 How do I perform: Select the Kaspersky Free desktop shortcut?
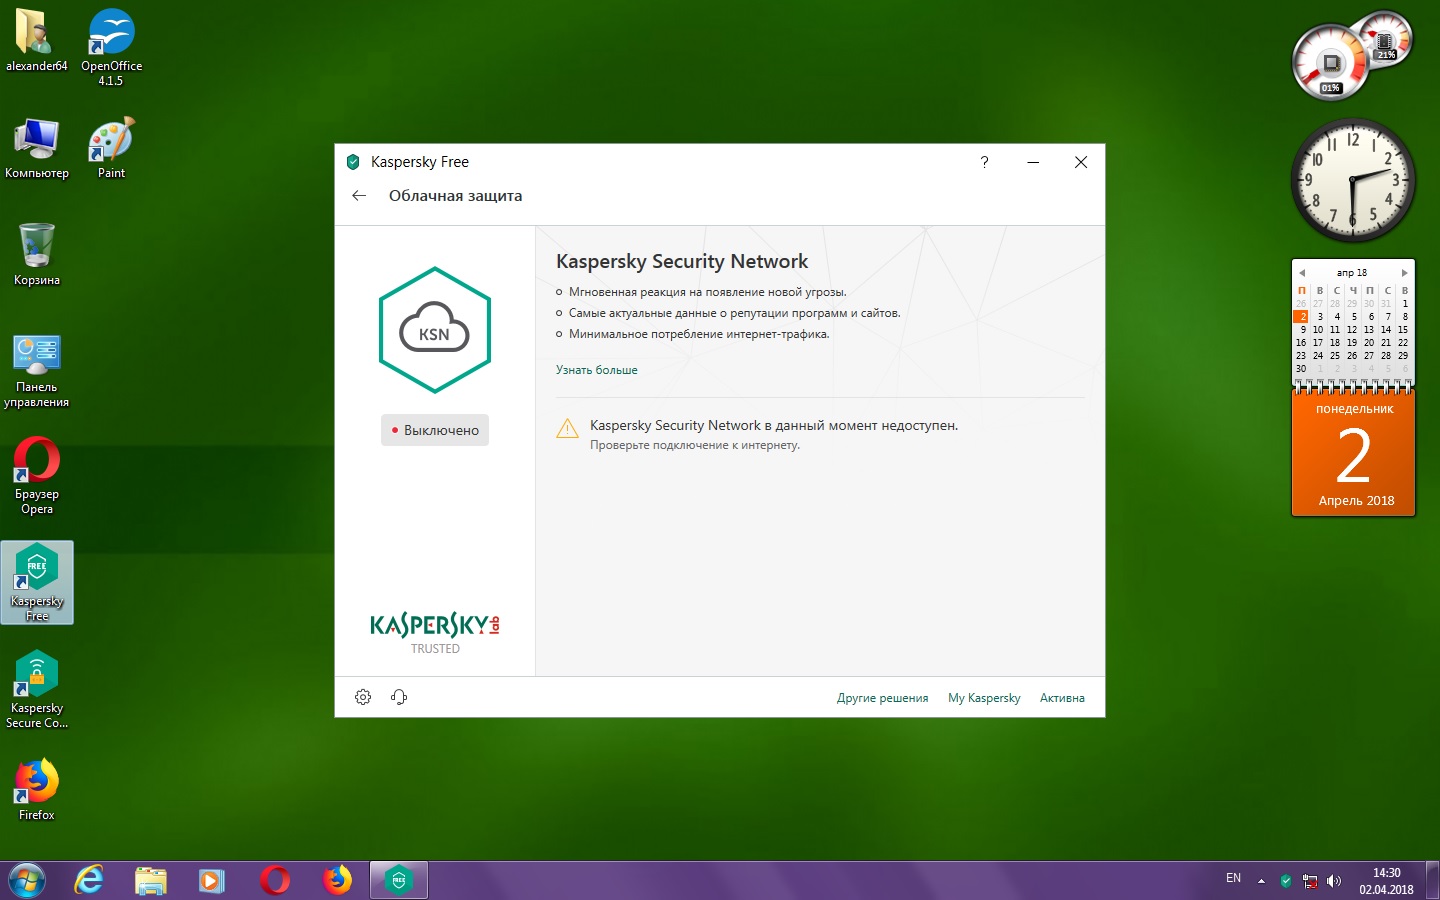click(37, 583)
